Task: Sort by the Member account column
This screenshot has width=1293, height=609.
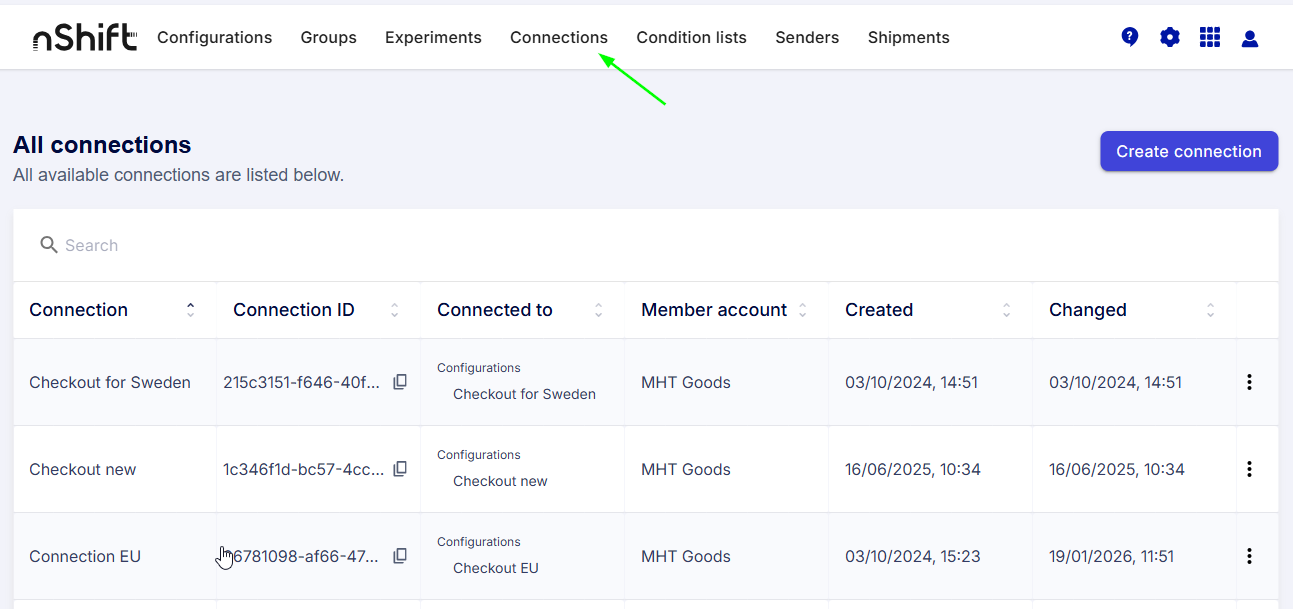Action: tap(802, 310)
